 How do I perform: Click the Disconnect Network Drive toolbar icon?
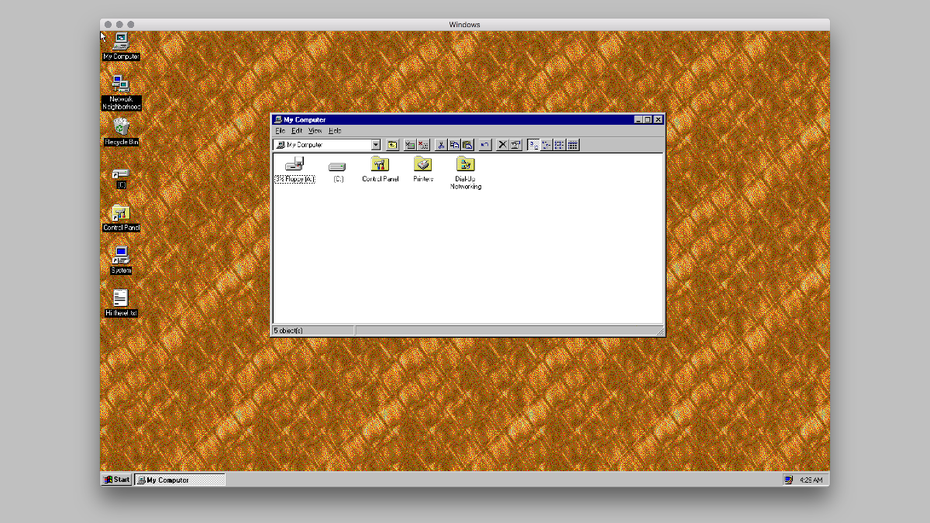423,145
